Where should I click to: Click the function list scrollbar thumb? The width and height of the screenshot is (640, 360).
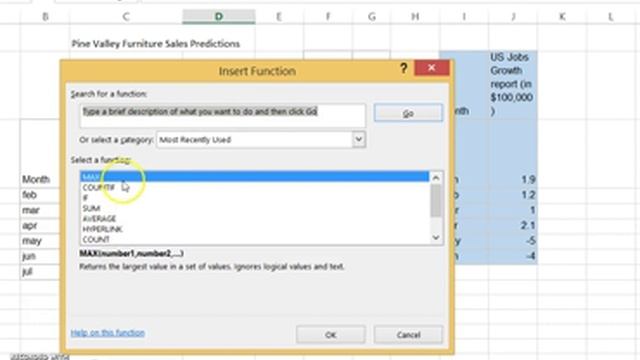[436, 200]
